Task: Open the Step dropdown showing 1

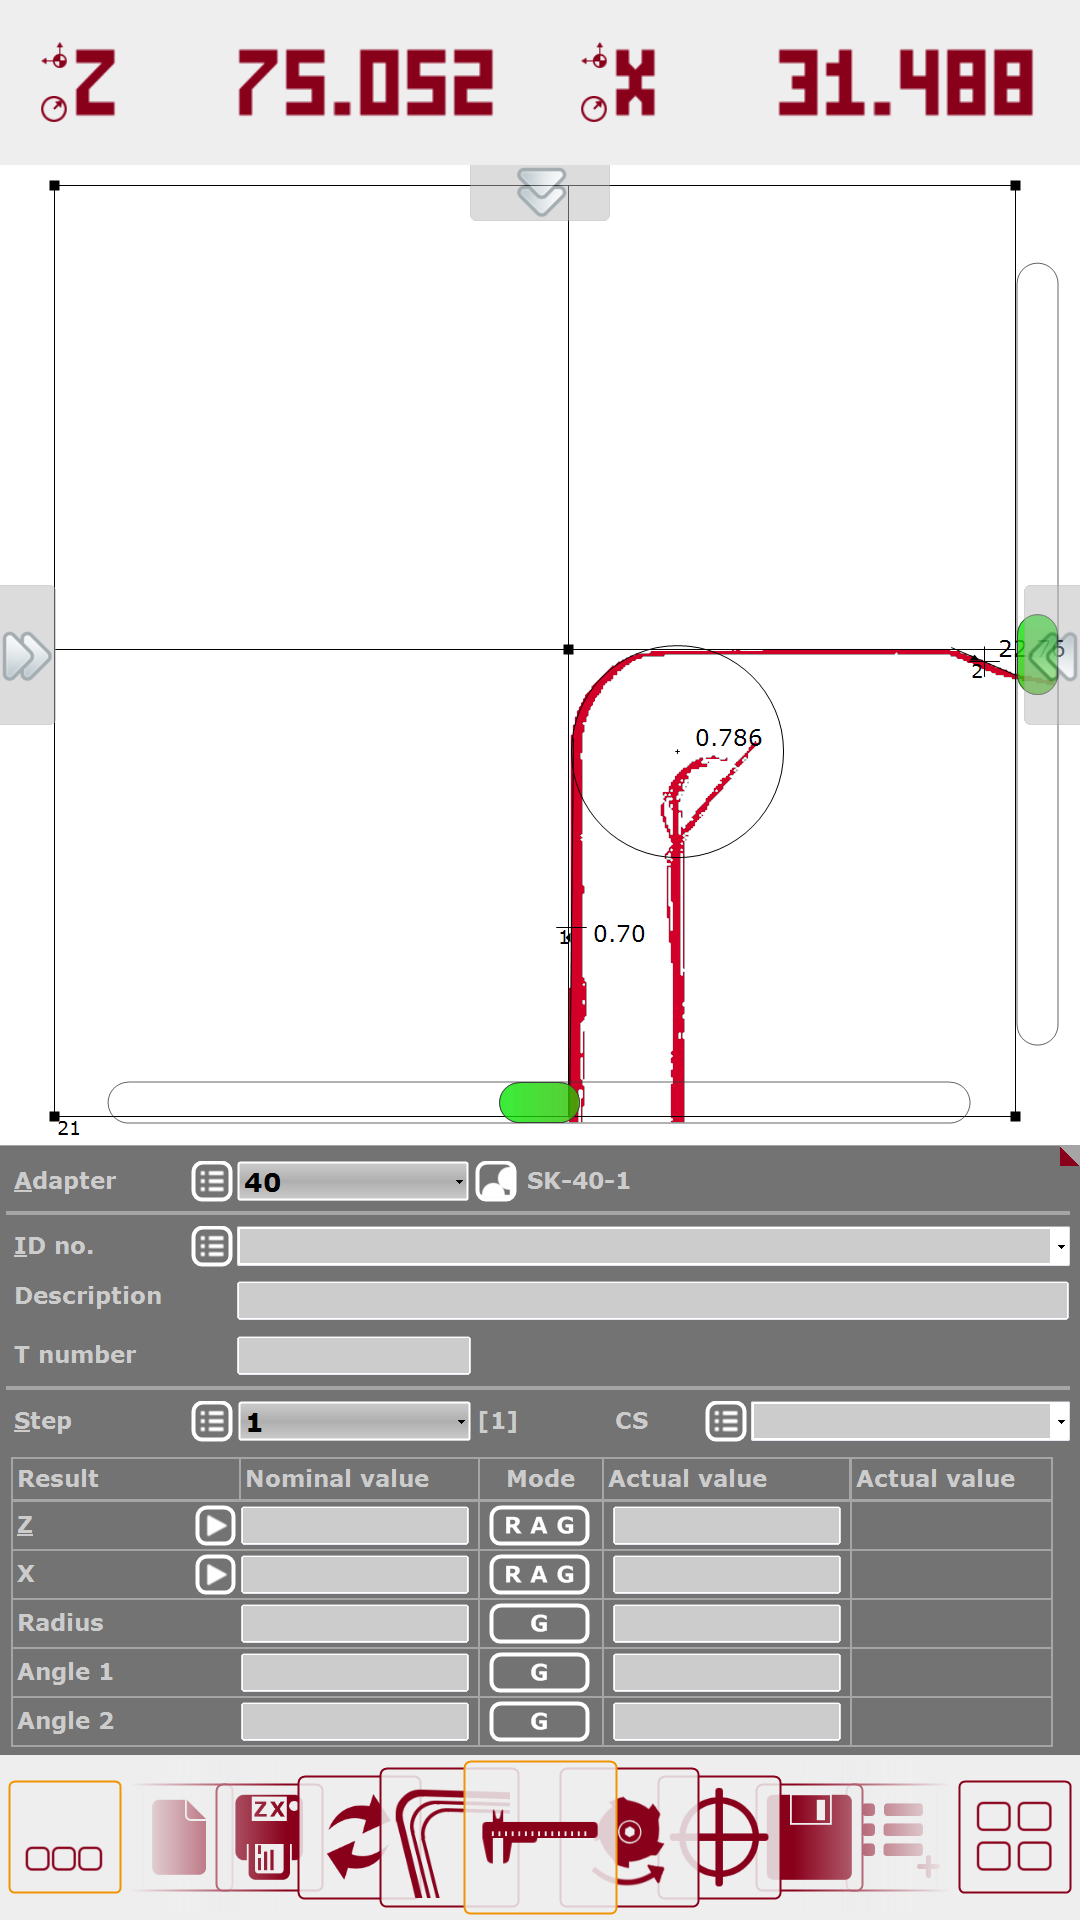Action: 353,1422
